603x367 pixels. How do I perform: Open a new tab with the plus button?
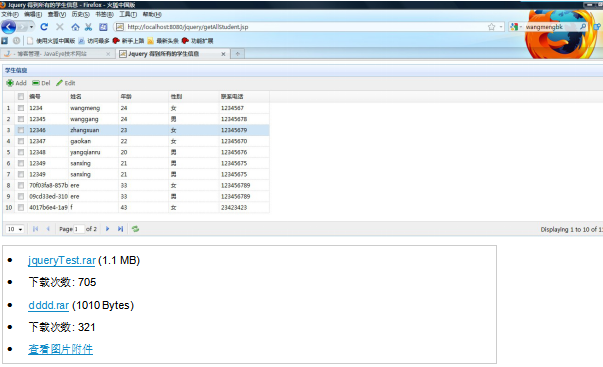coord(238,54)
